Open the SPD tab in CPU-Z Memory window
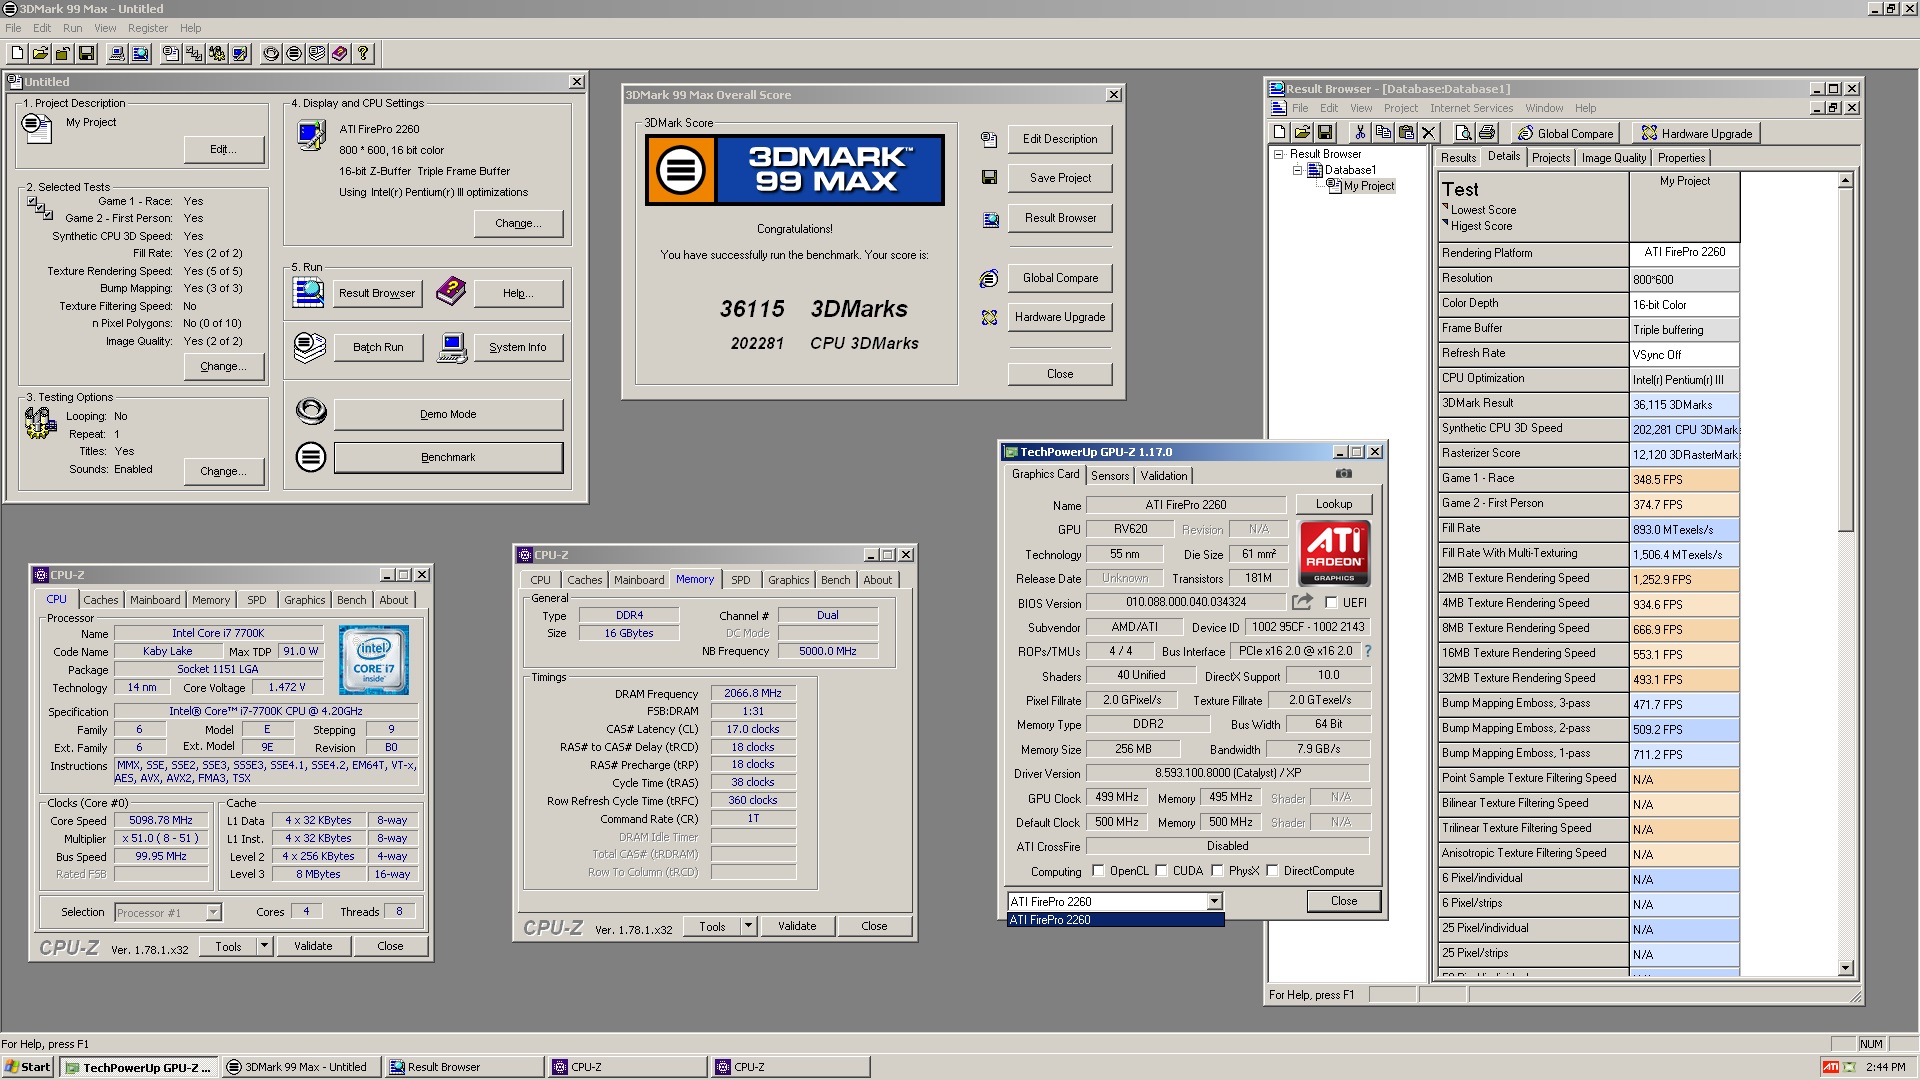The image size is (1920, 1080). point(740,580)
